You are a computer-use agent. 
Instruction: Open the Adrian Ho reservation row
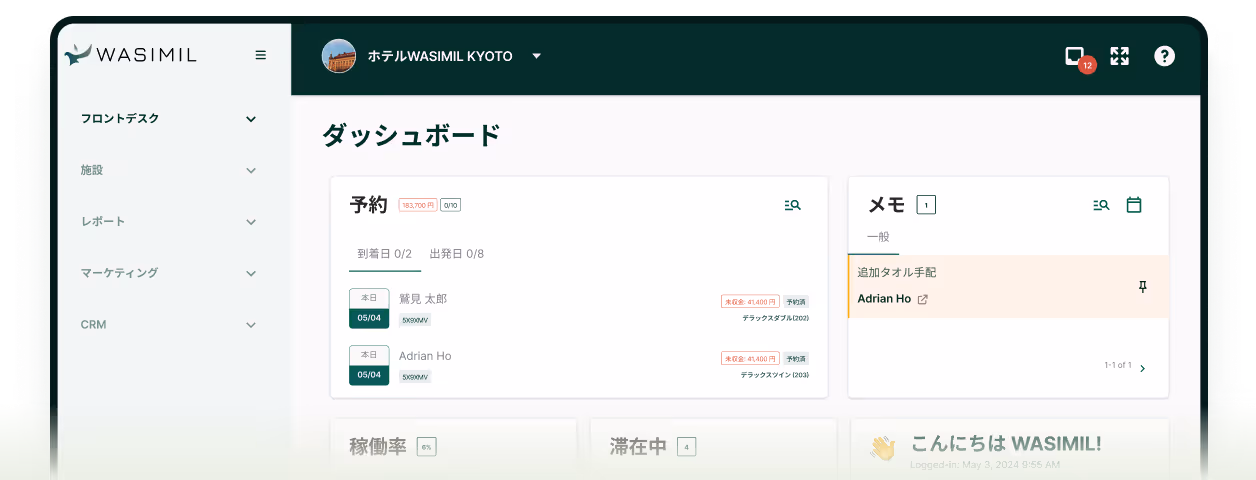tap(579, 365)
